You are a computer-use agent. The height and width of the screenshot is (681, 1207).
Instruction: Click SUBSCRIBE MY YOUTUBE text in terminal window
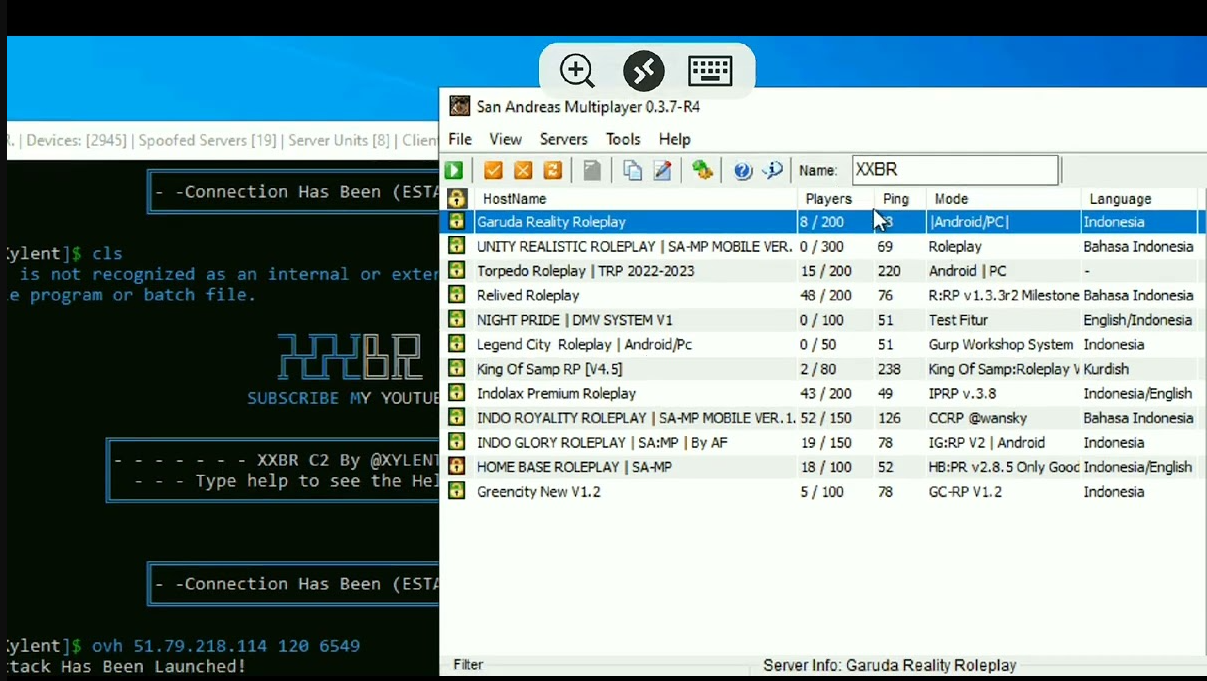coord(342,398)
